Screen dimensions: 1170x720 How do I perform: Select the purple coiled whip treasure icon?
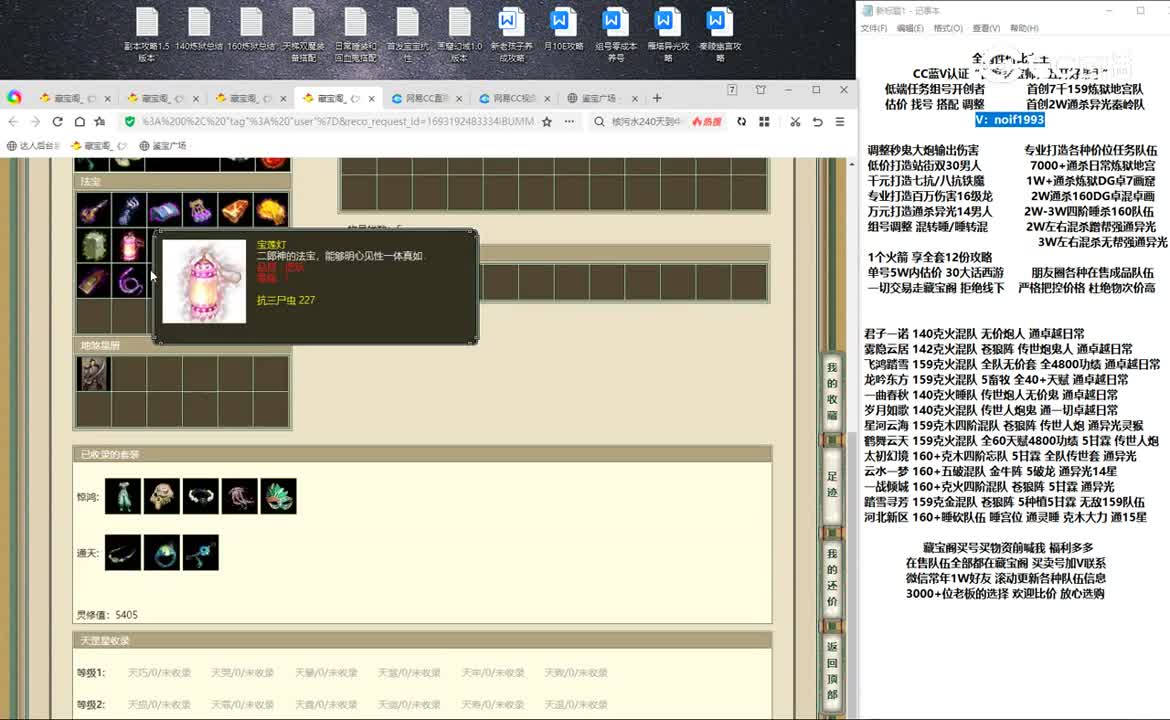tap(129, 281)
